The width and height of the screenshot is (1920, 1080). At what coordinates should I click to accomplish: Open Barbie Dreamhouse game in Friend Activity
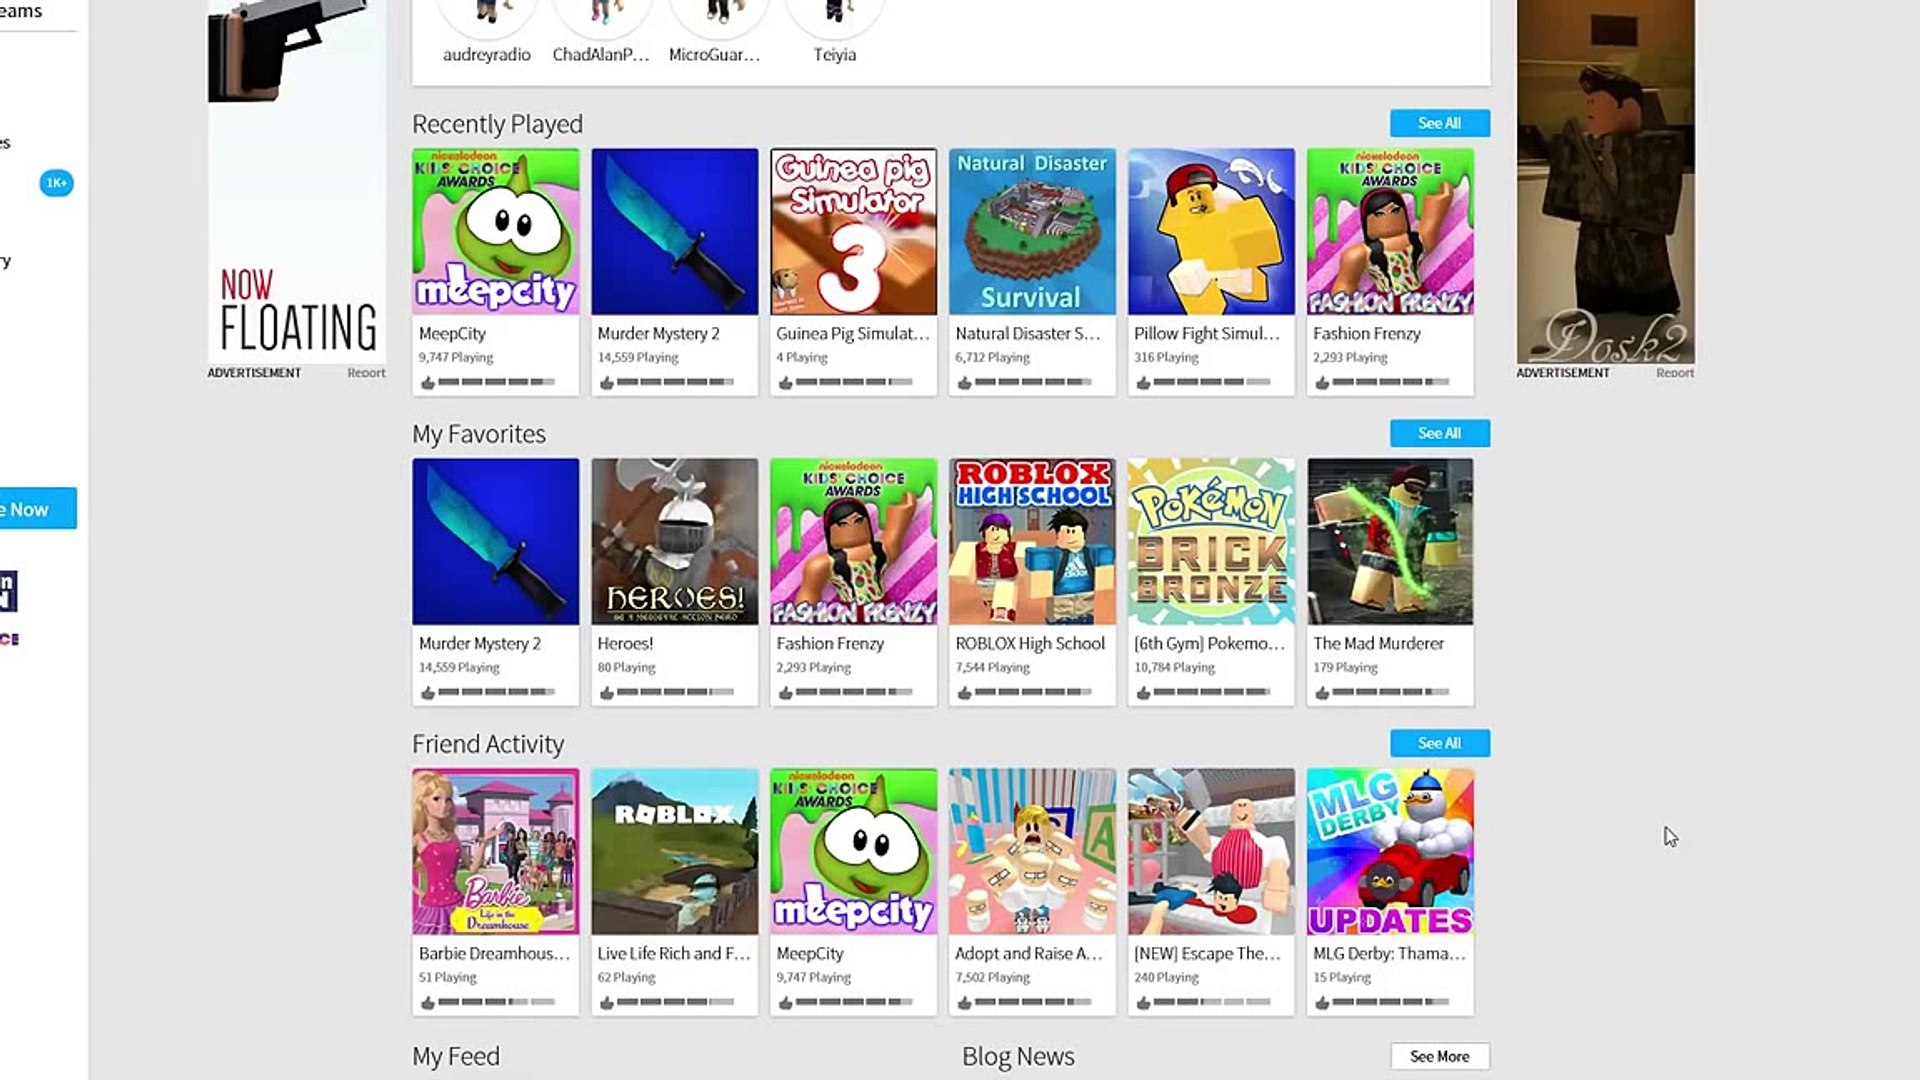point(495,852)
